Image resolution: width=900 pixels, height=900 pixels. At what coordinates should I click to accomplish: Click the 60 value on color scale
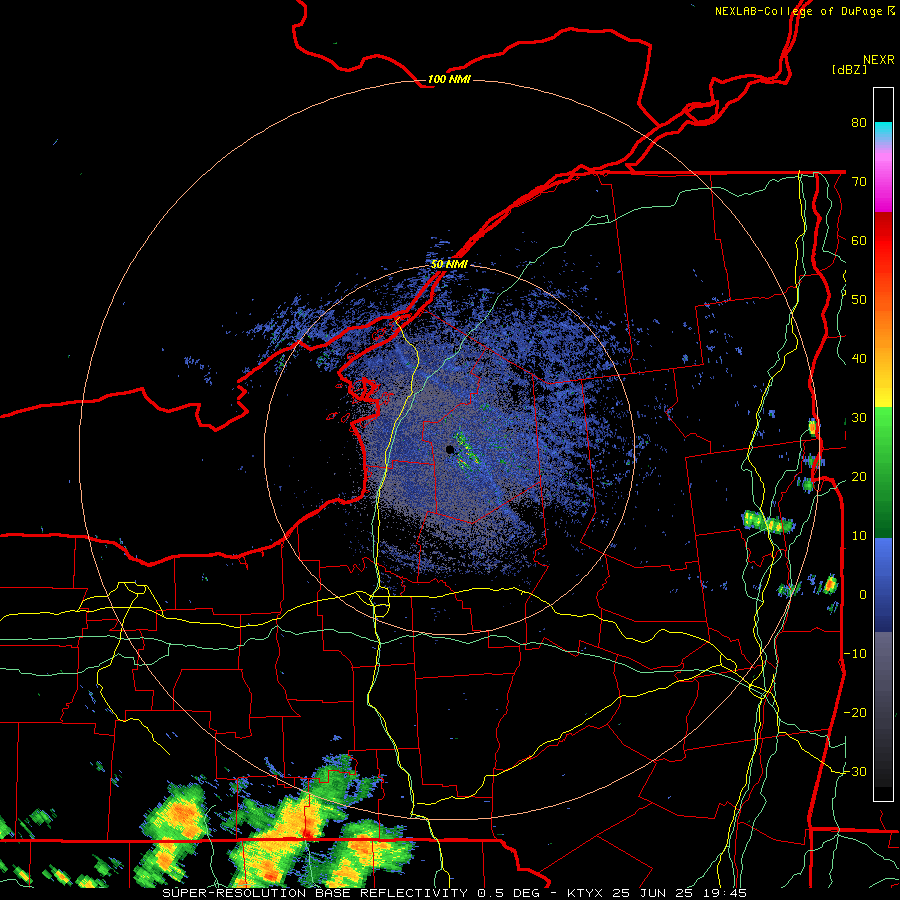859,240
